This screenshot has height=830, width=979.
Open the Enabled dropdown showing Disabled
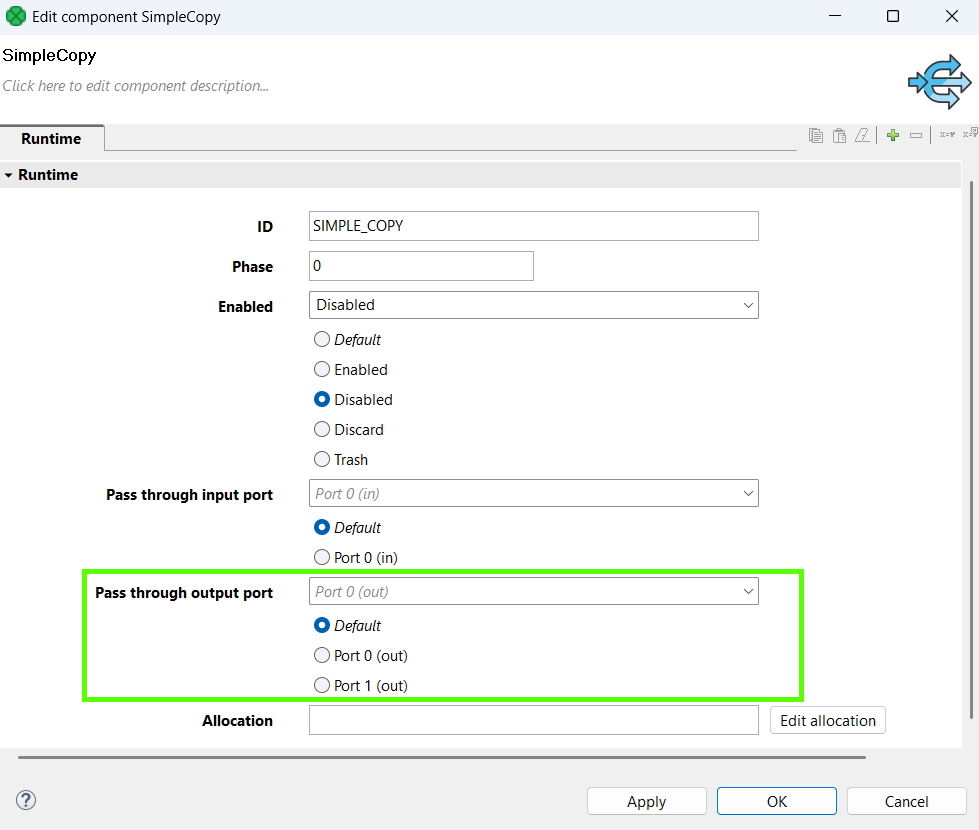[533, 305]
